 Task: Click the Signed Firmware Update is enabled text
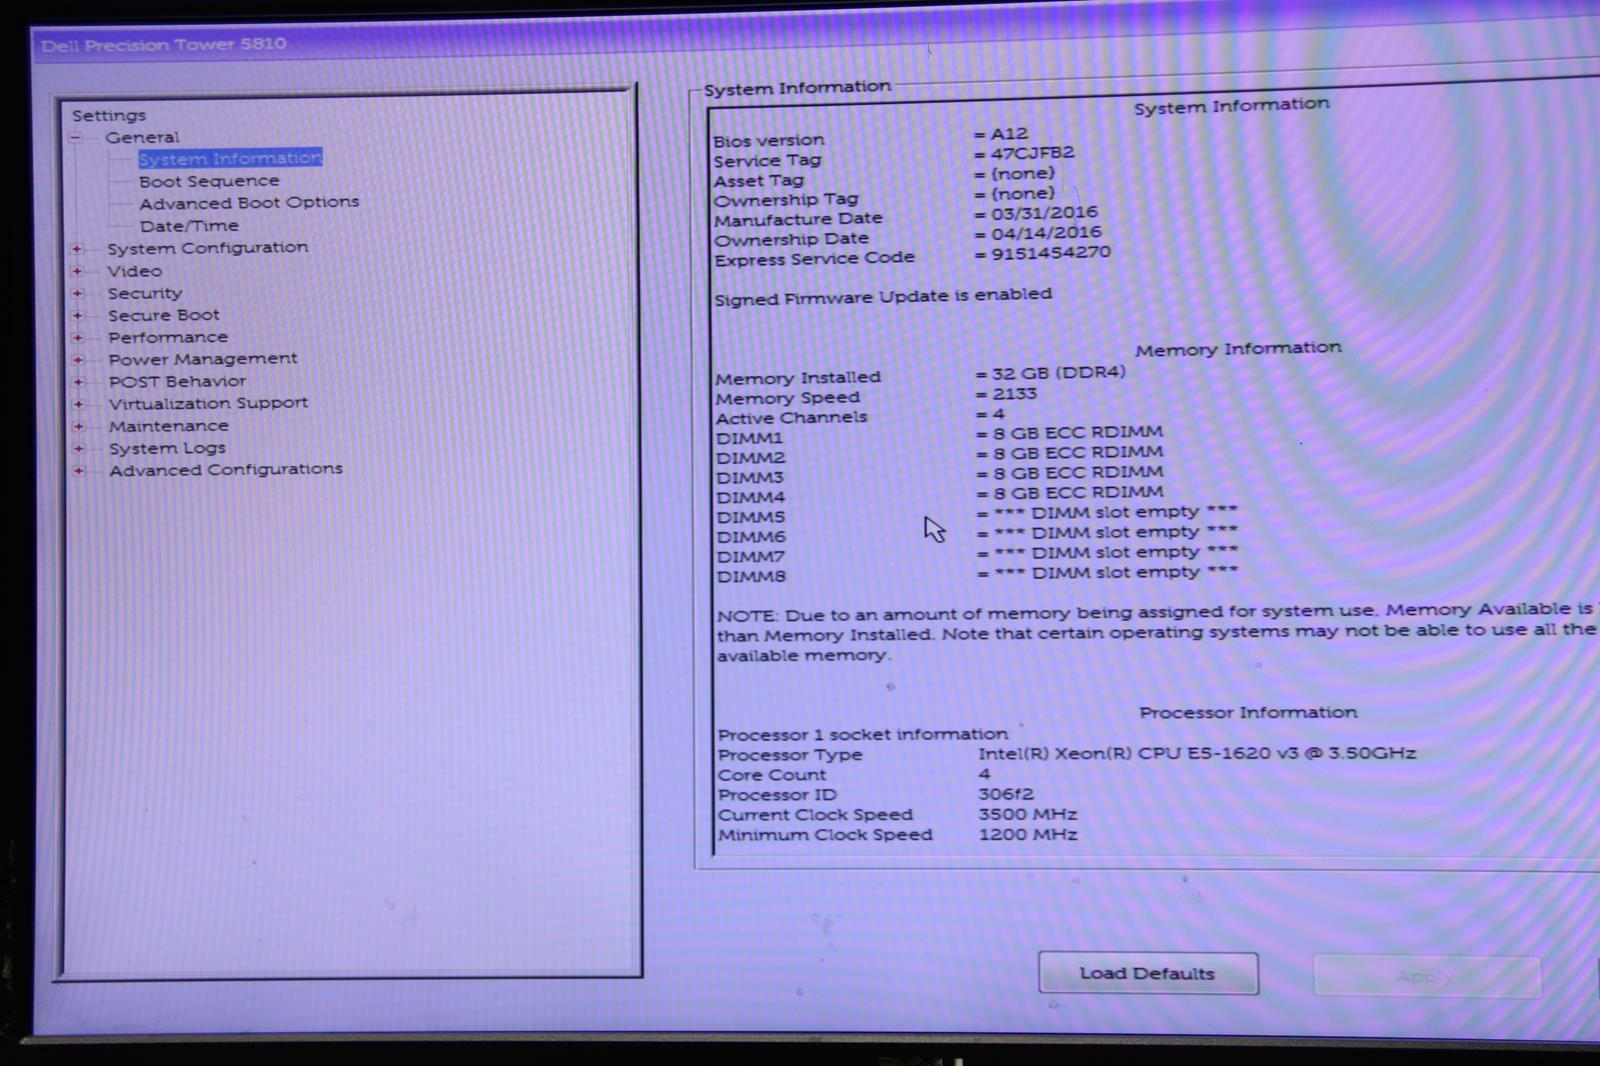pos(883,296)
